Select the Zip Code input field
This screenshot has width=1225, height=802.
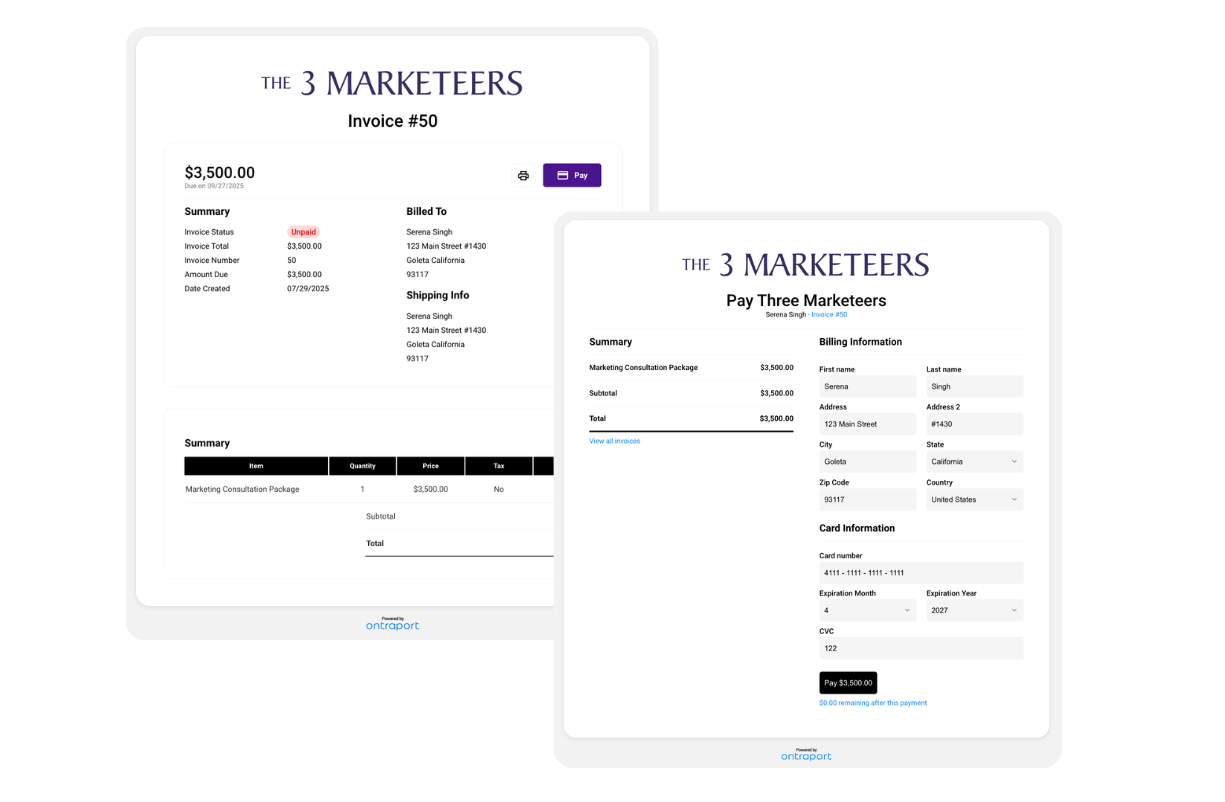(866, 500)
